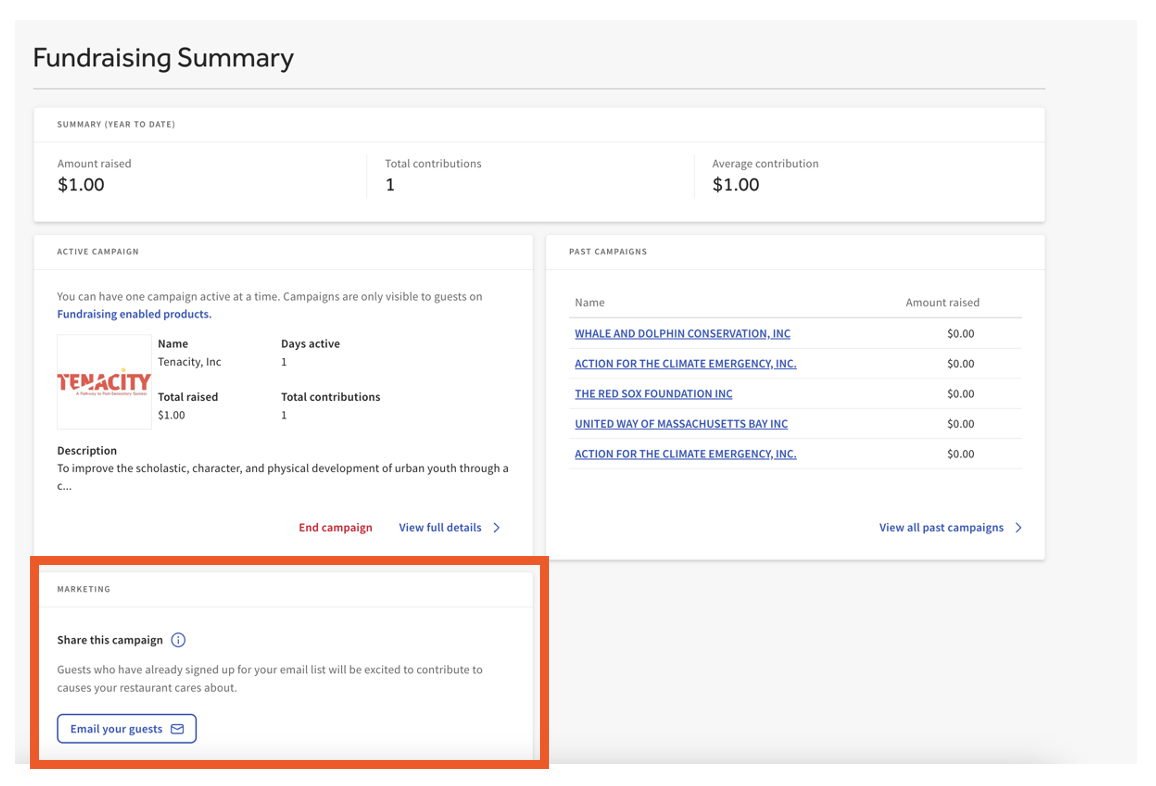Open Whale and Dolphin Conservation campaign
The width and height of the screenshot is (1156, 786).
point(682,334)
